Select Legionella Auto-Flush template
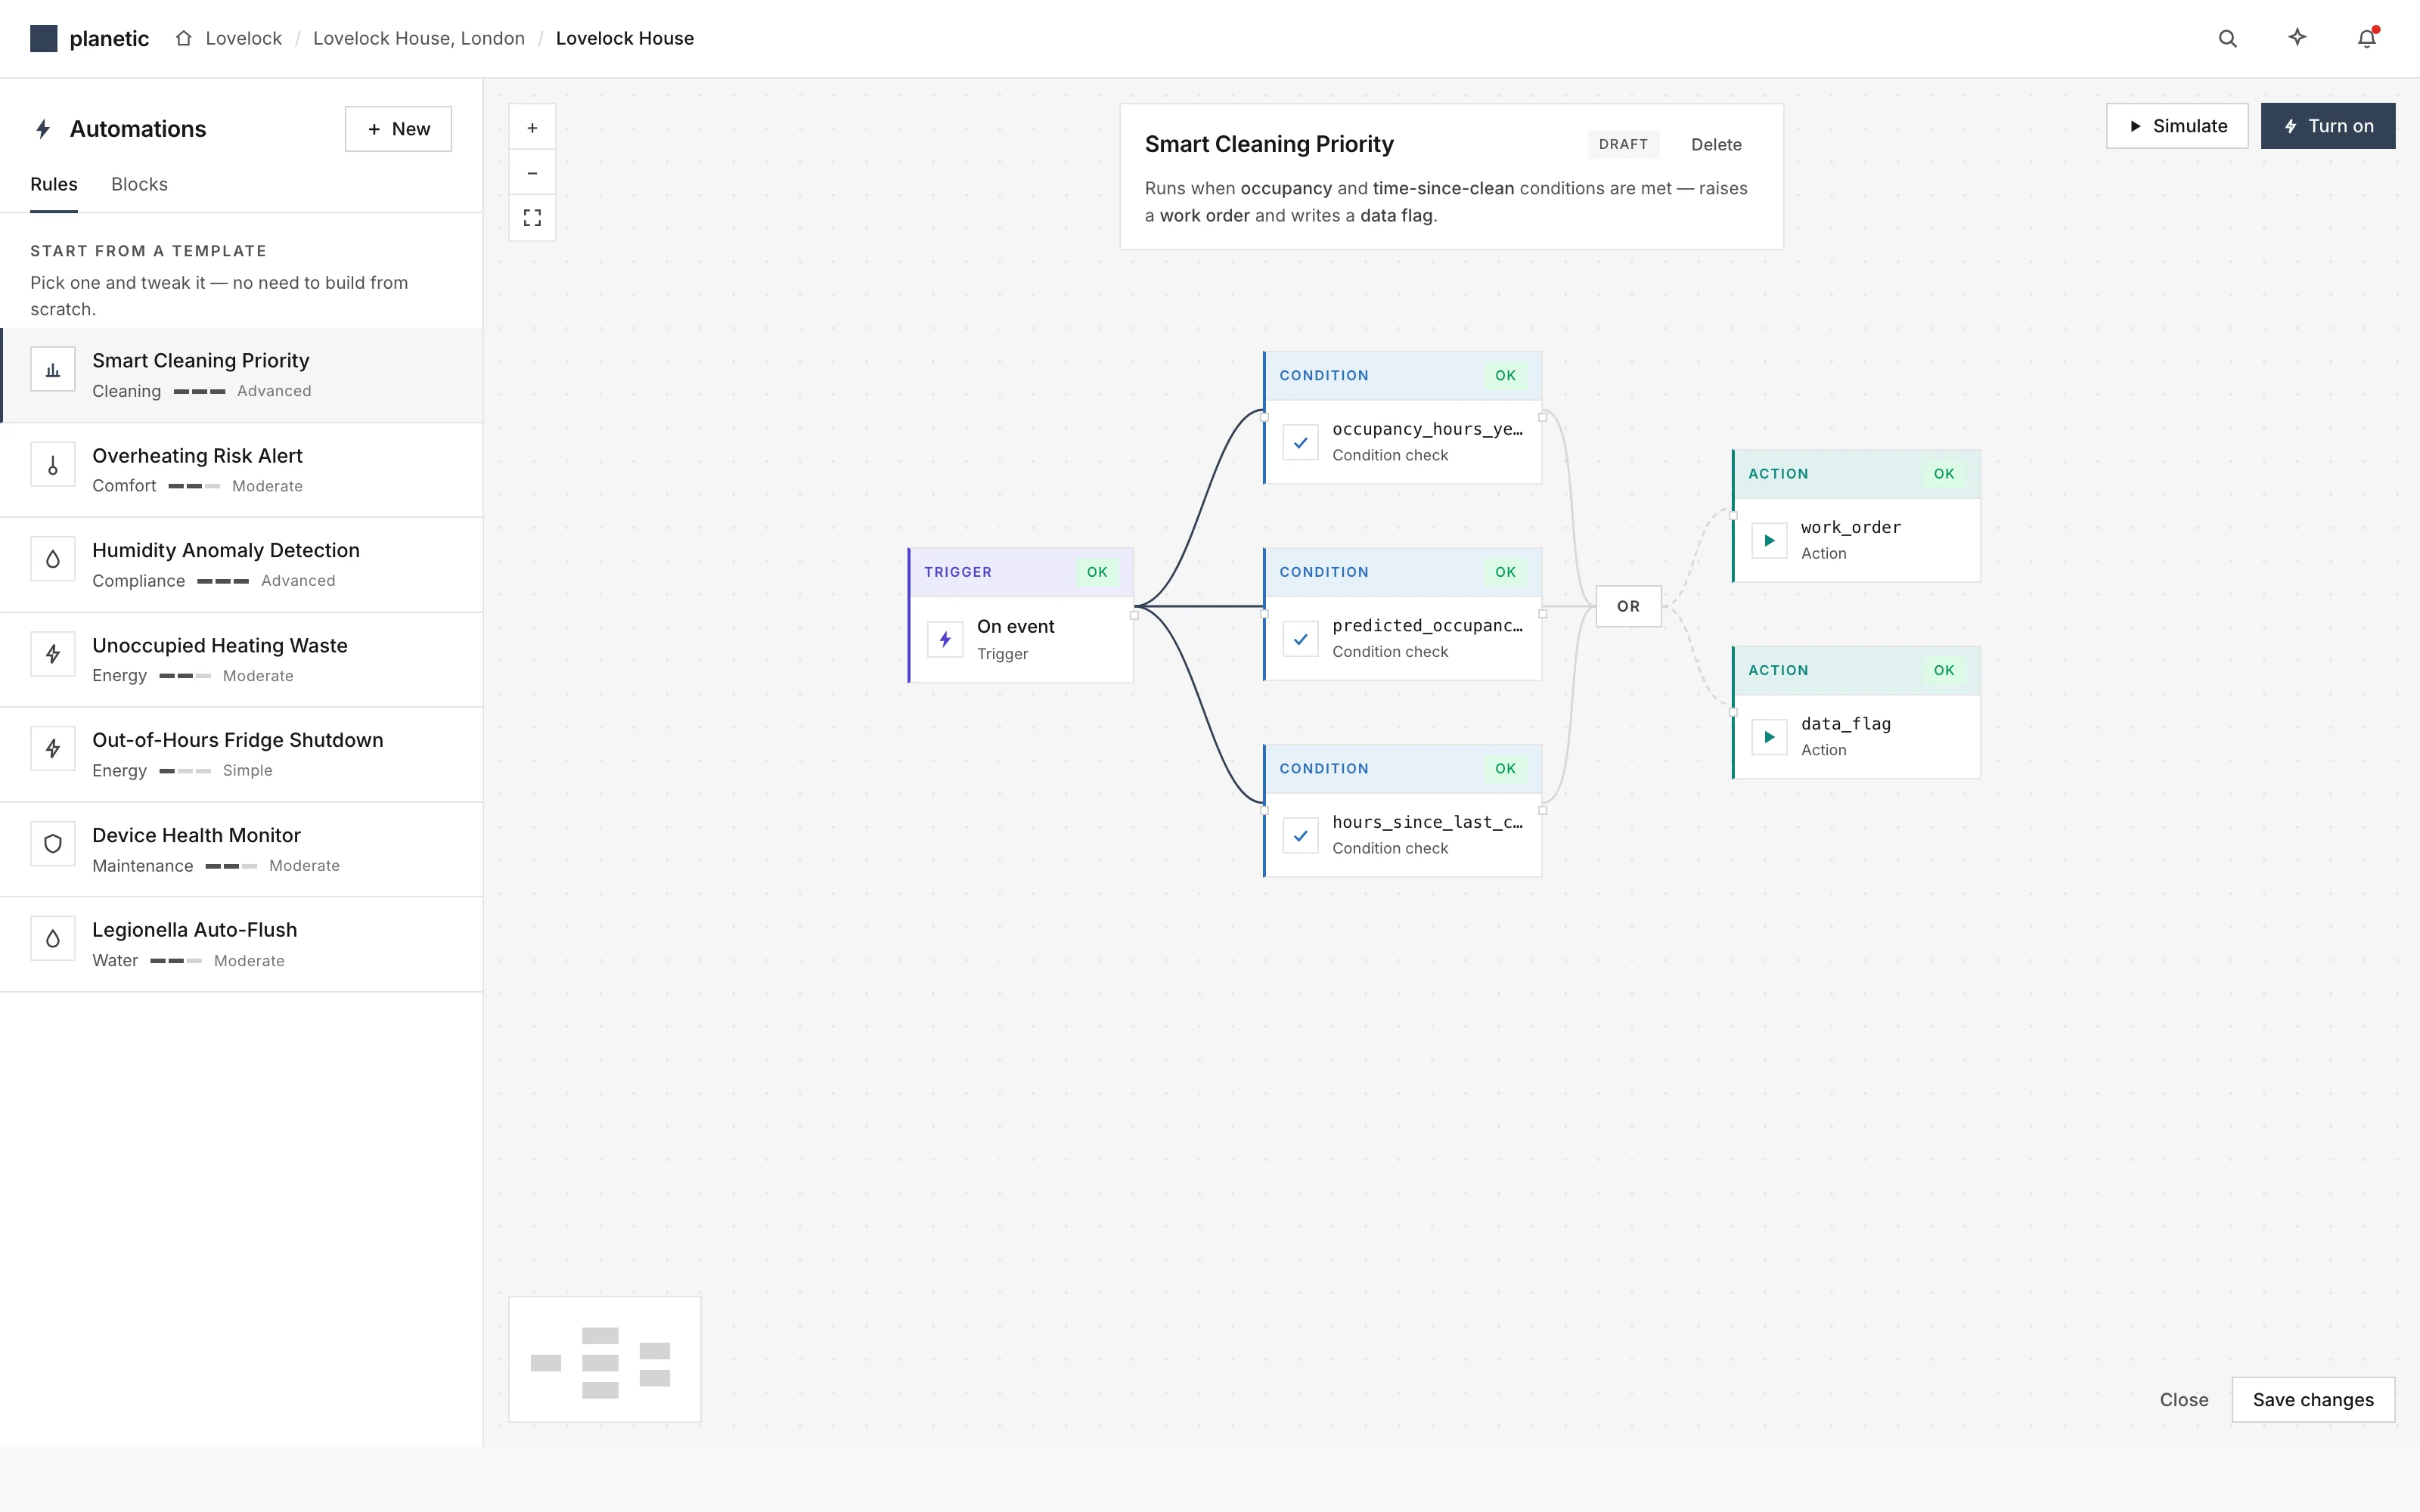 (x=242, y=944)
